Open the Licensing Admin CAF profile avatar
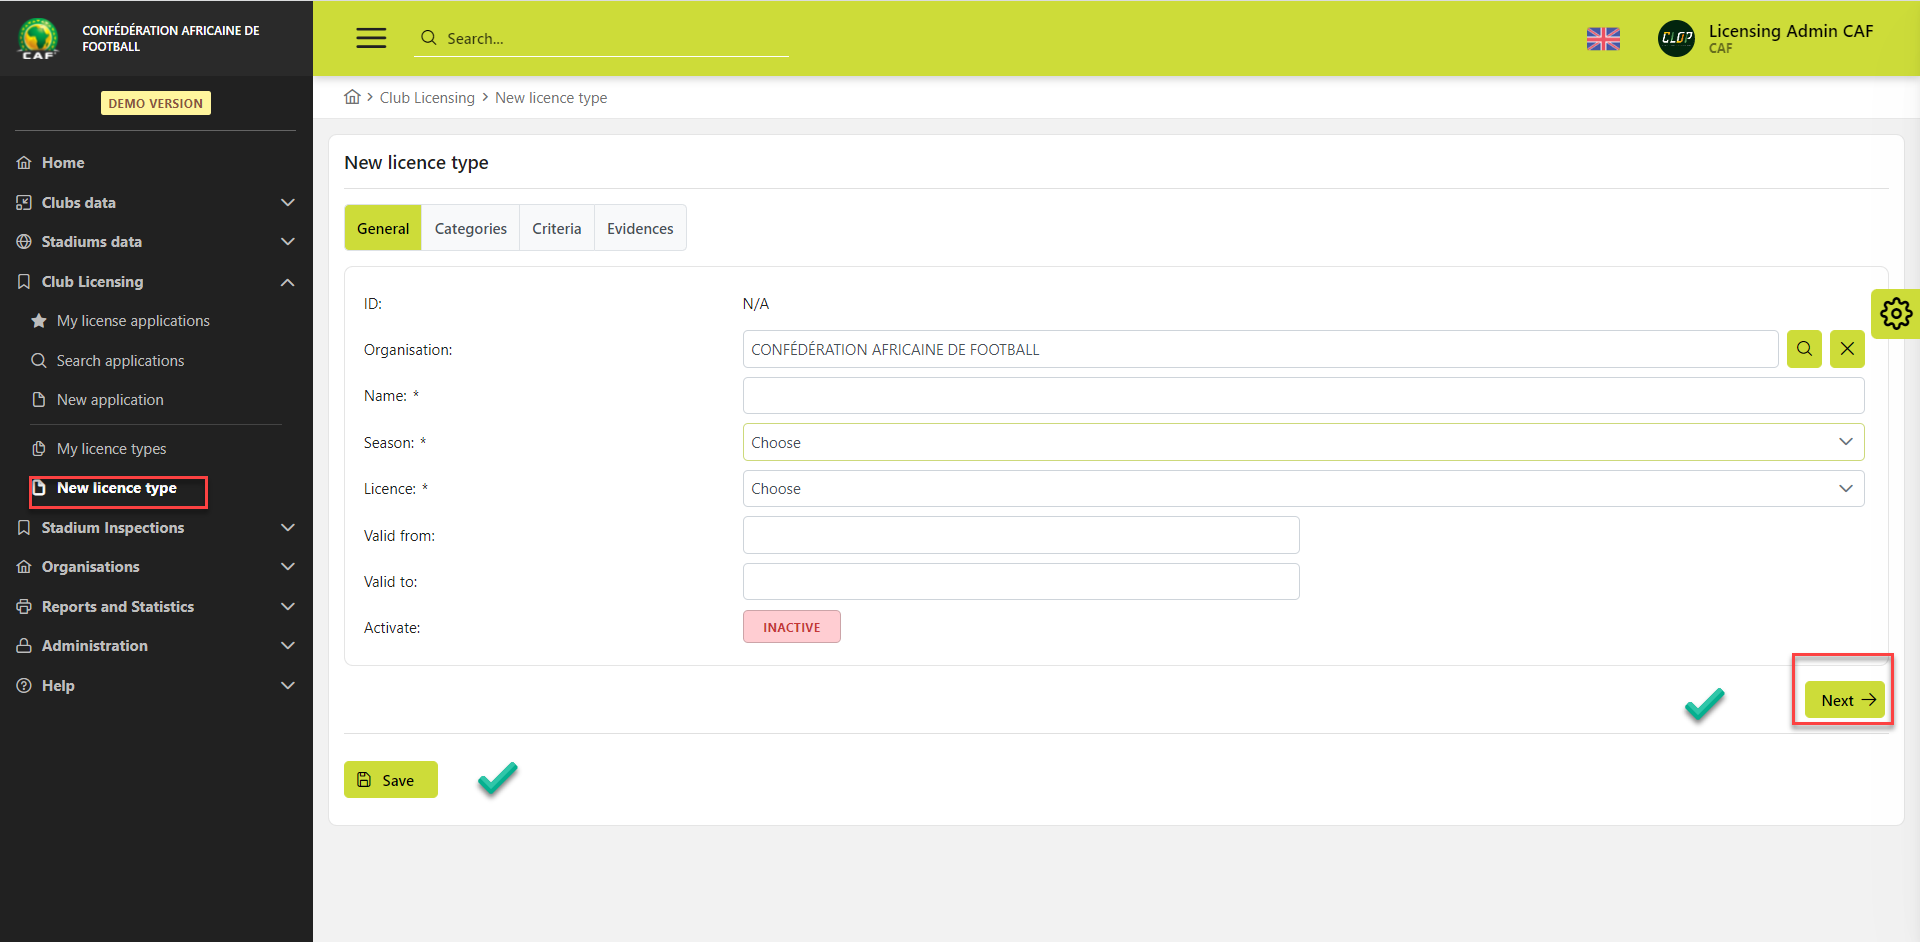 pos(1676,39)
